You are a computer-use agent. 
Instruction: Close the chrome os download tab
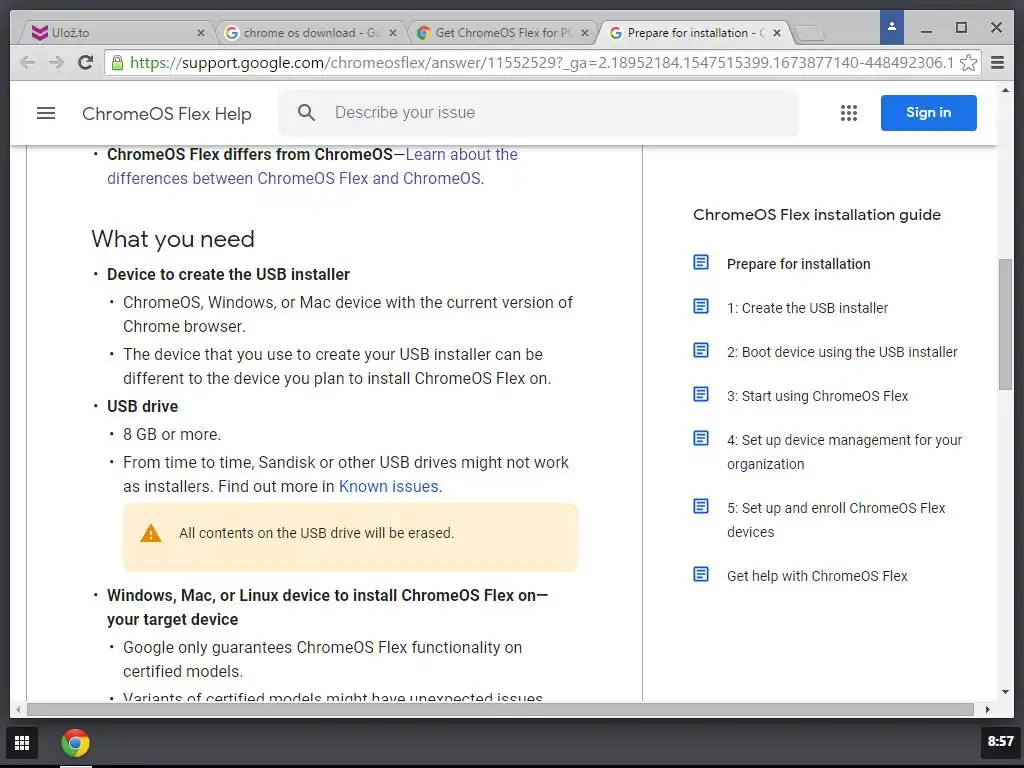(x=392, y=33)
